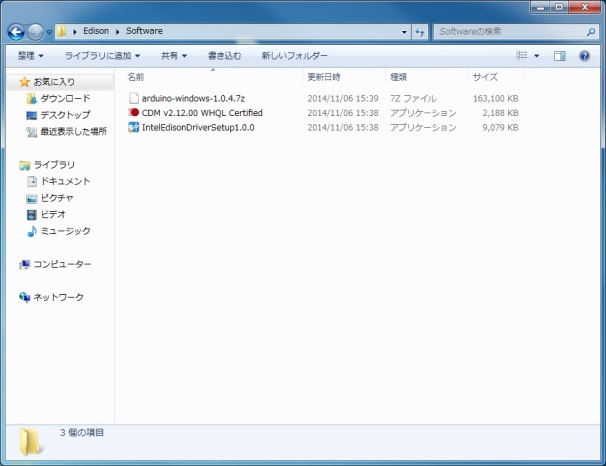
Task: Select the Edison breadcrumb segment
Action: point(96,31)
